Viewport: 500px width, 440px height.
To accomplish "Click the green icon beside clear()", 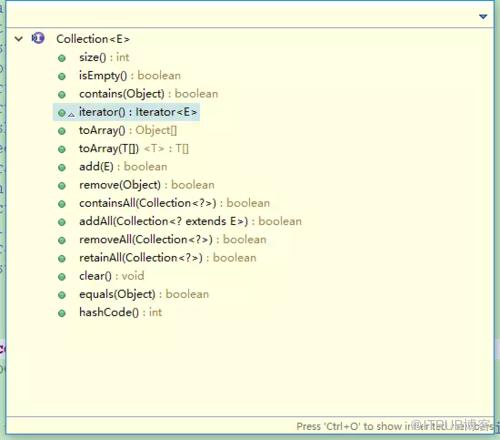I will tap(62, 277).
